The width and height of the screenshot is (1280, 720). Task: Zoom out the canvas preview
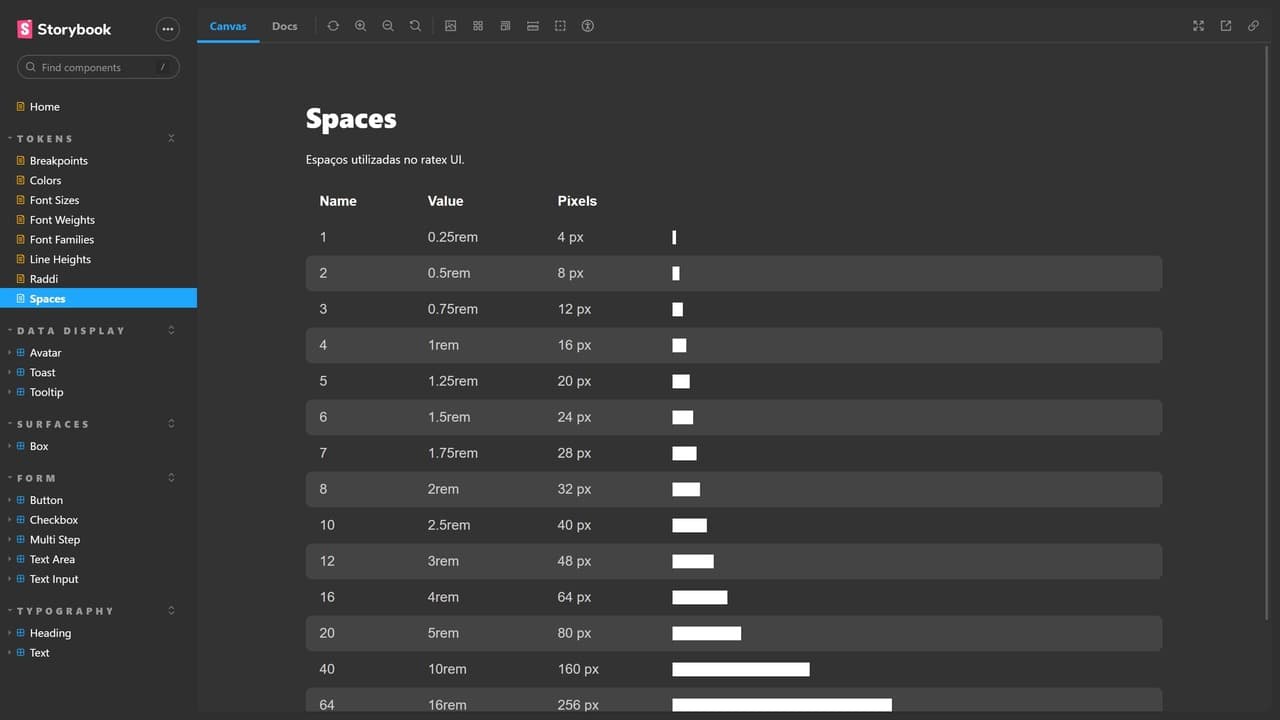point(388,26)
